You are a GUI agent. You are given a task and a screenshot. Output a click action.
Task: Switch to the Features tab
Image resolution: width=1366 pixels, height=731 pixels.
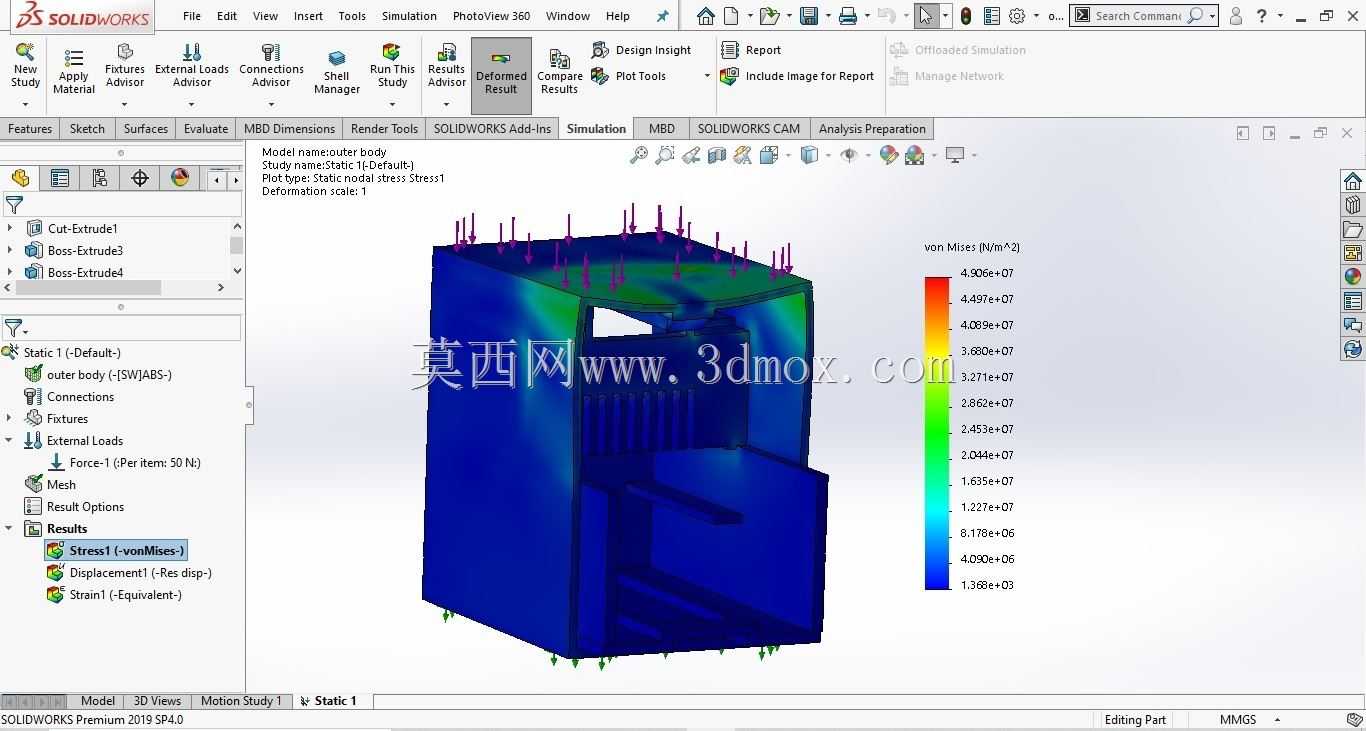(x=30, y=128)
